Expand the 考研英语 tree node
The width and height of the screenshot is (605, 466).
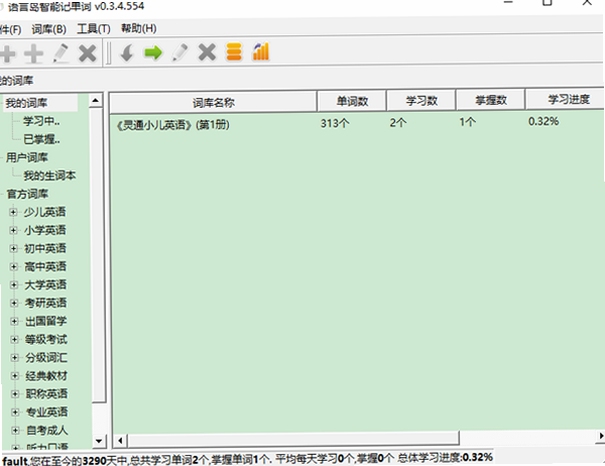point(14,303)
